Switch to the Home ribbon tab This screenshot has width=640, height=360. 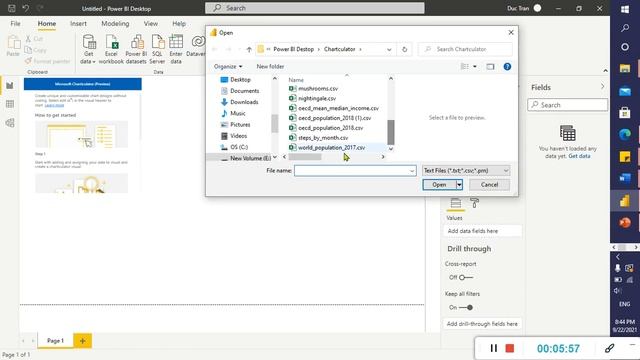47,24
